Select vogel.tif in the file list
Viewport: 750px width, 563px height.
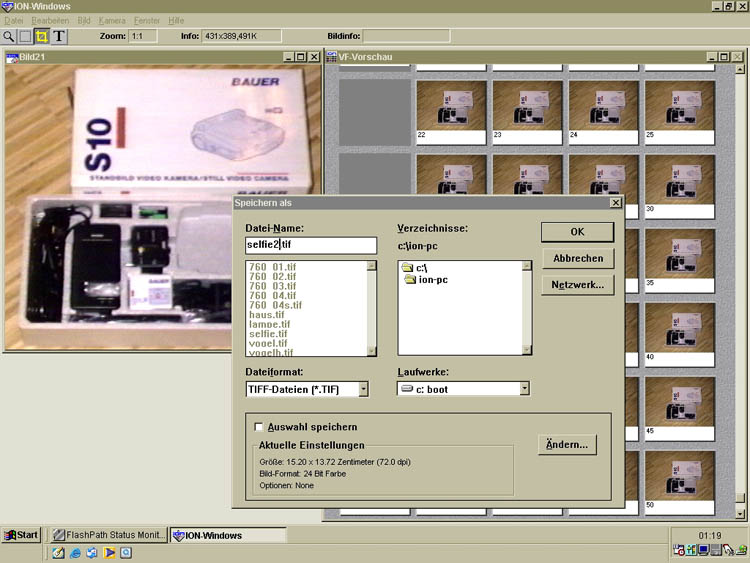(268, 343)
